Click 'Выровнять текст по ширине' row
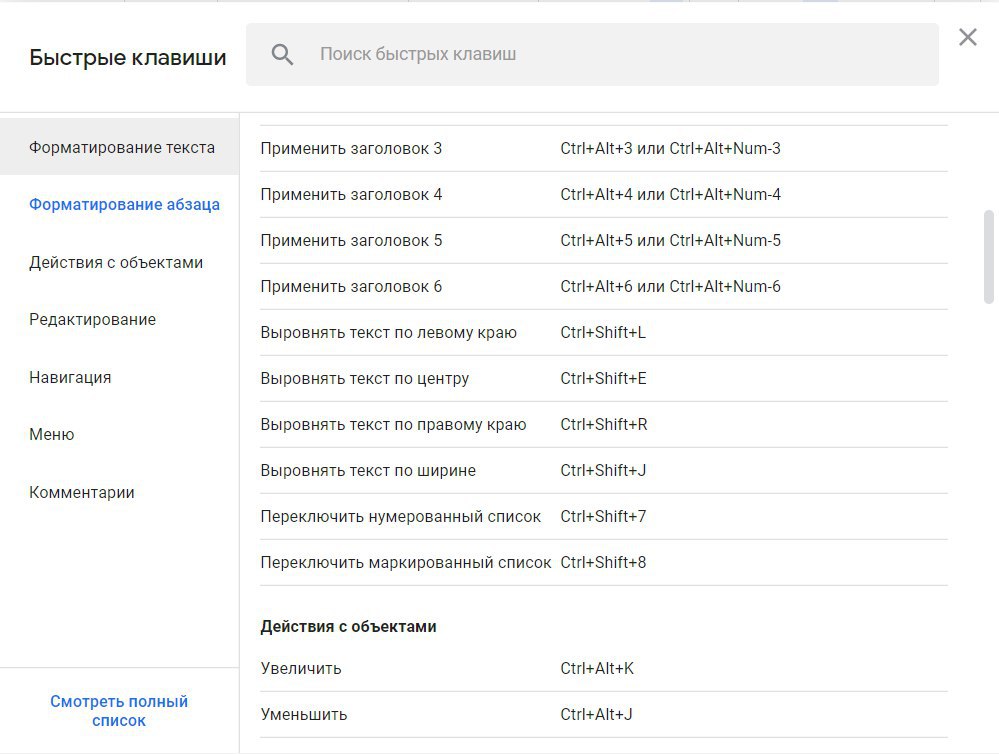The image size is (999, 754). [x=368, y=471]
